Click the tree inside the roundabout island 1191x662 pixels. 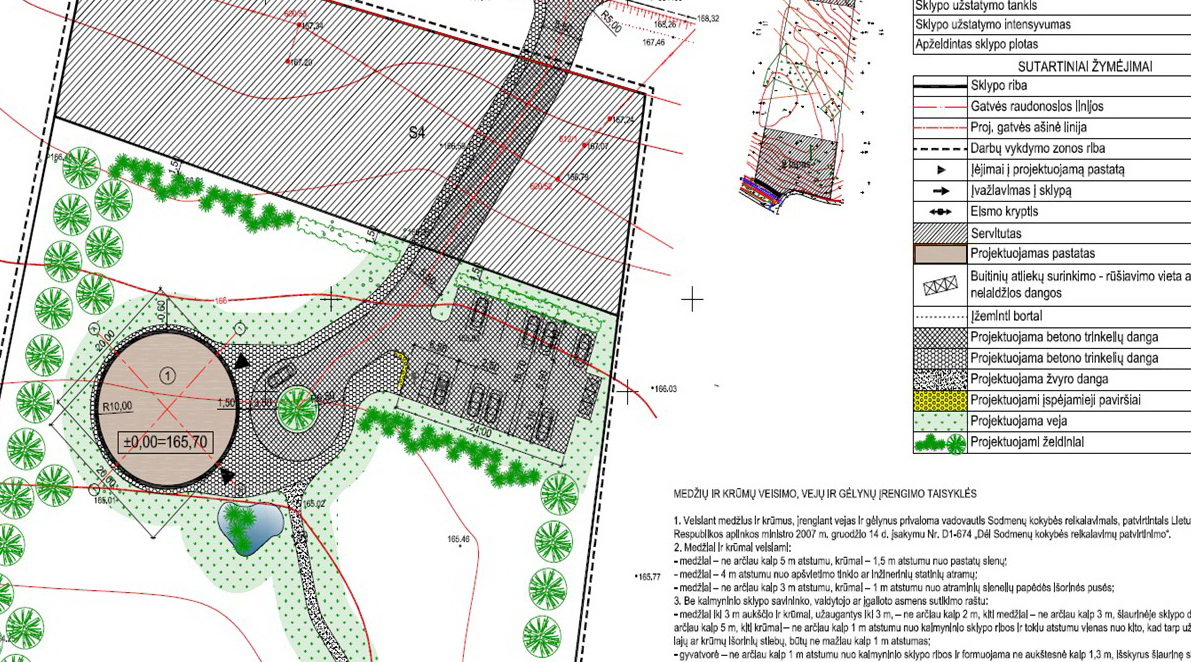click(296, 407)
